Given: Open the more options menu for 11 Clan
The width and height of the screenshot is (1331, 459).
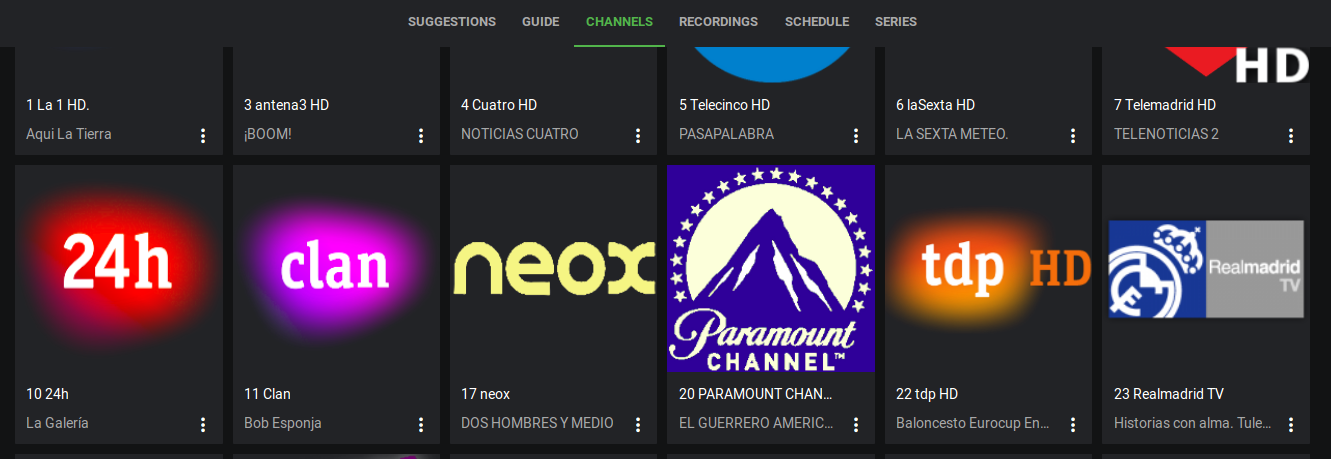Looking at the screenshot, I should point(421,425).
